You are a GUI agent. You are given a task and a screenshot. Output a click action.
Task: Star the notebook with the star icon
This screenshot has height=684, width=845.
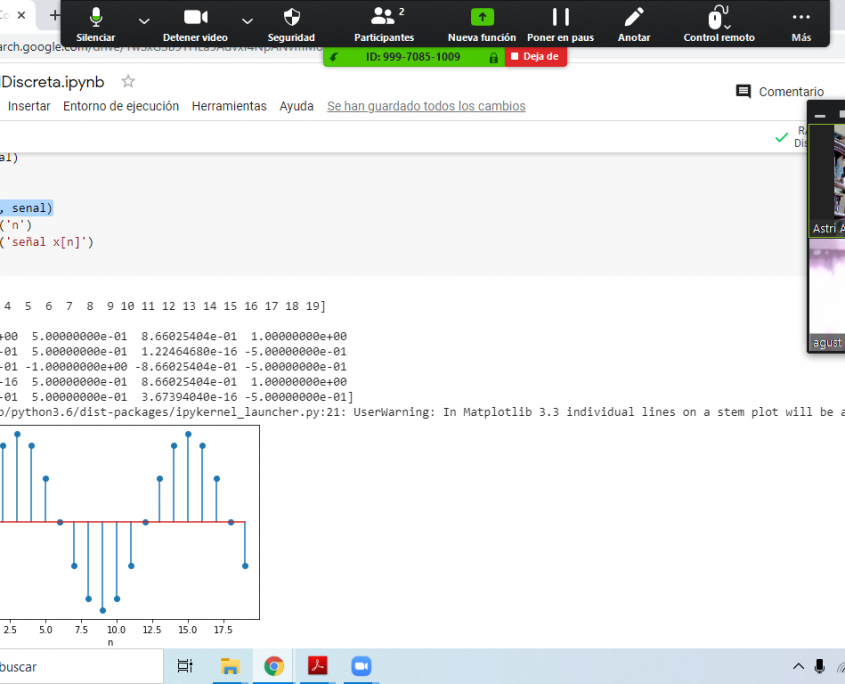point(128,82)
